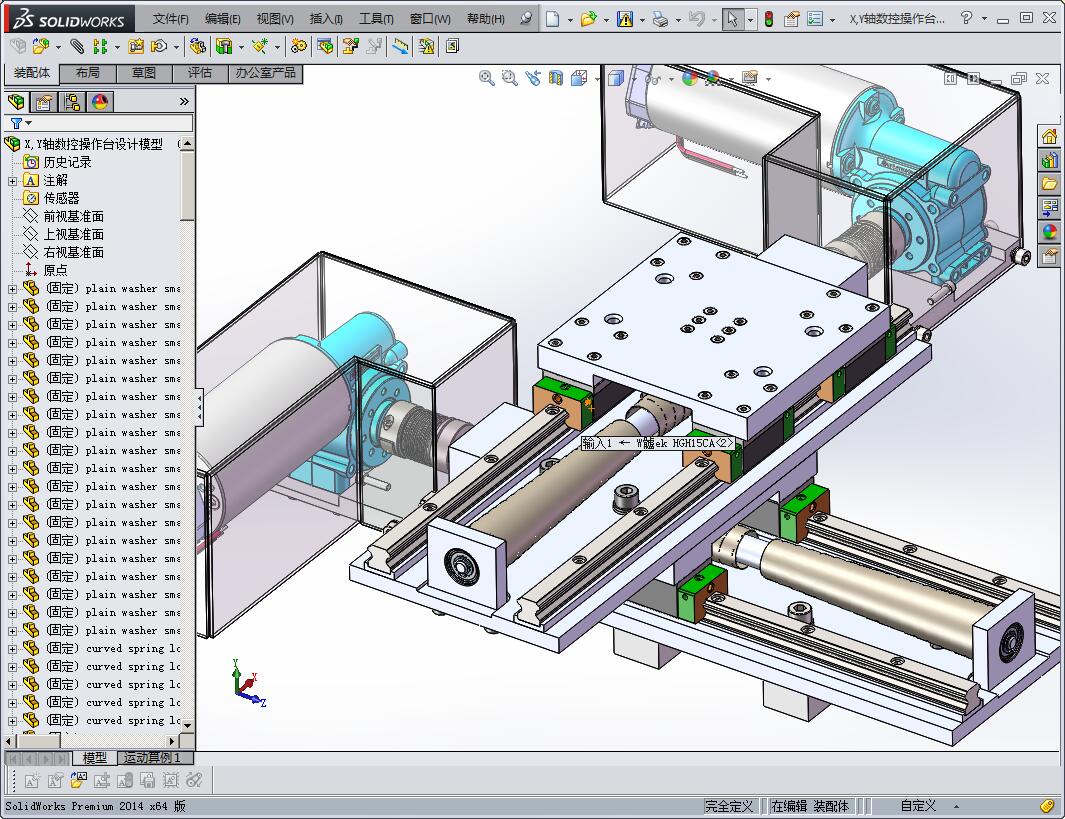Expand the feature tree panel chevron
This screenshot has height=819, width=1065.
pyautogui.click(x=184, y=102)
